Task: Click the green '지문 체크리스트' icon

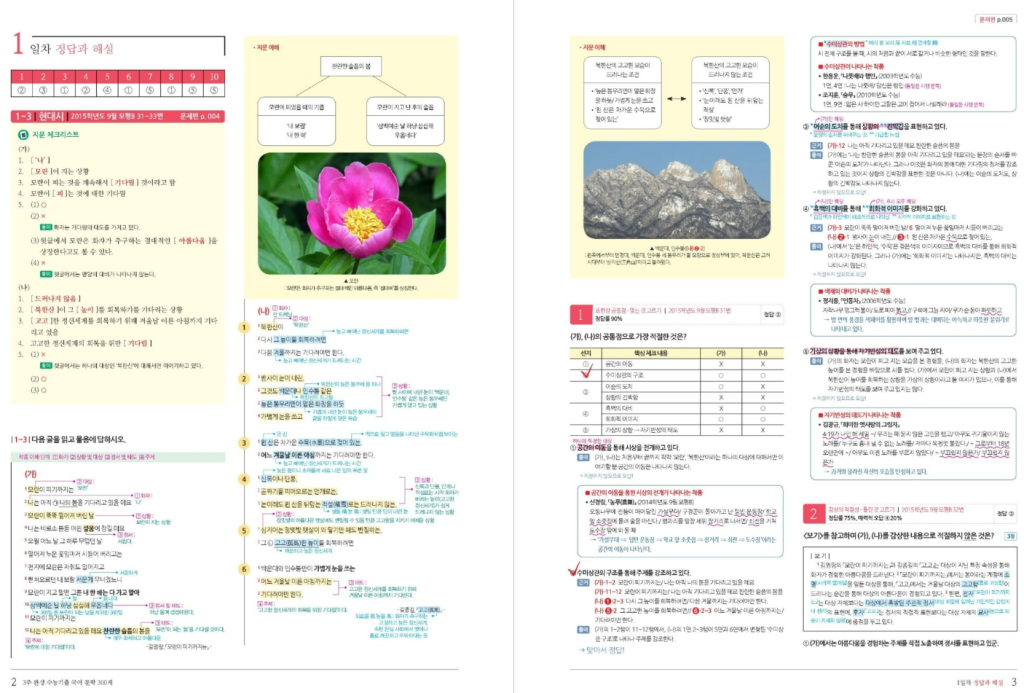Action: pos(23,135)
